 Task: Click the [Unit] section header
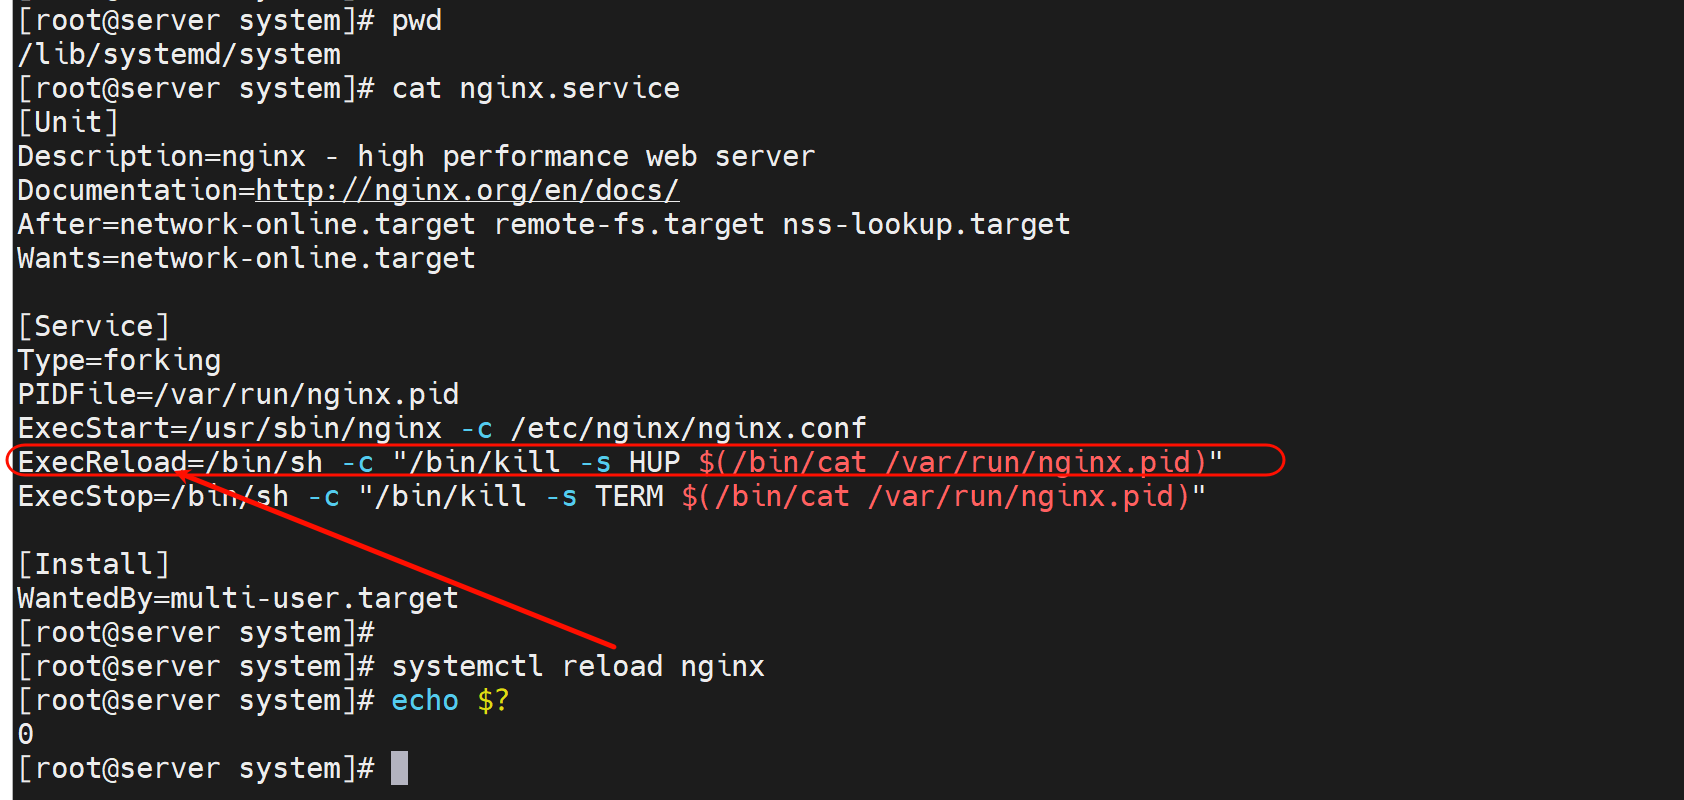[x=68, y=123]
